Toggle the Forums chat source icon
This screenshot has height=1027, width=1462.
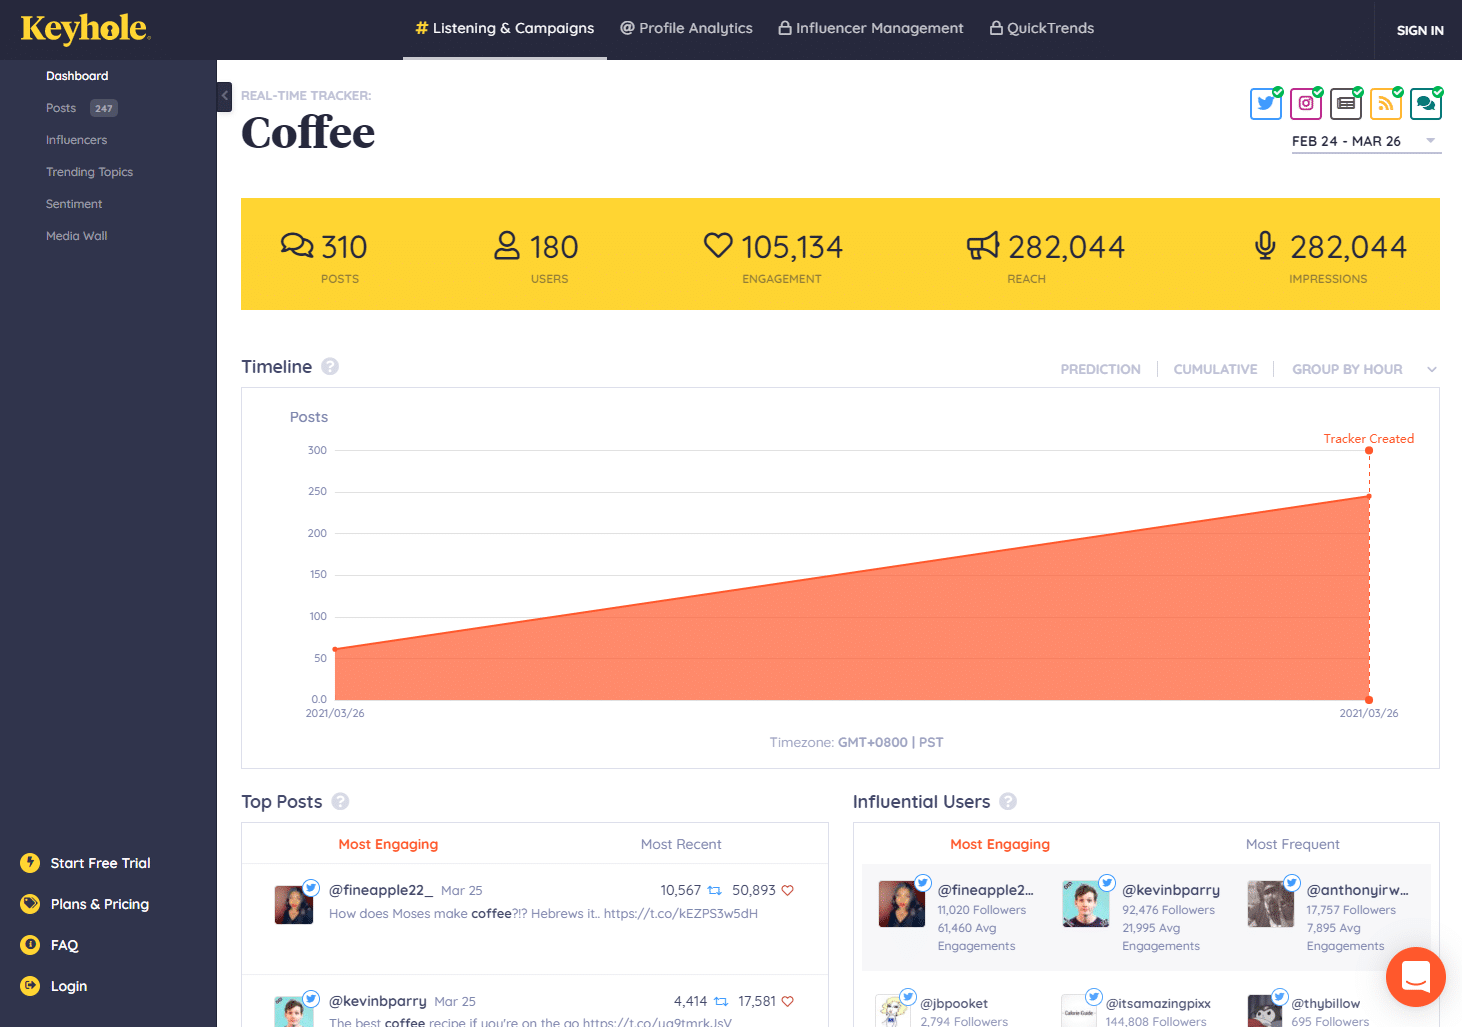(x=1426, y=103)
